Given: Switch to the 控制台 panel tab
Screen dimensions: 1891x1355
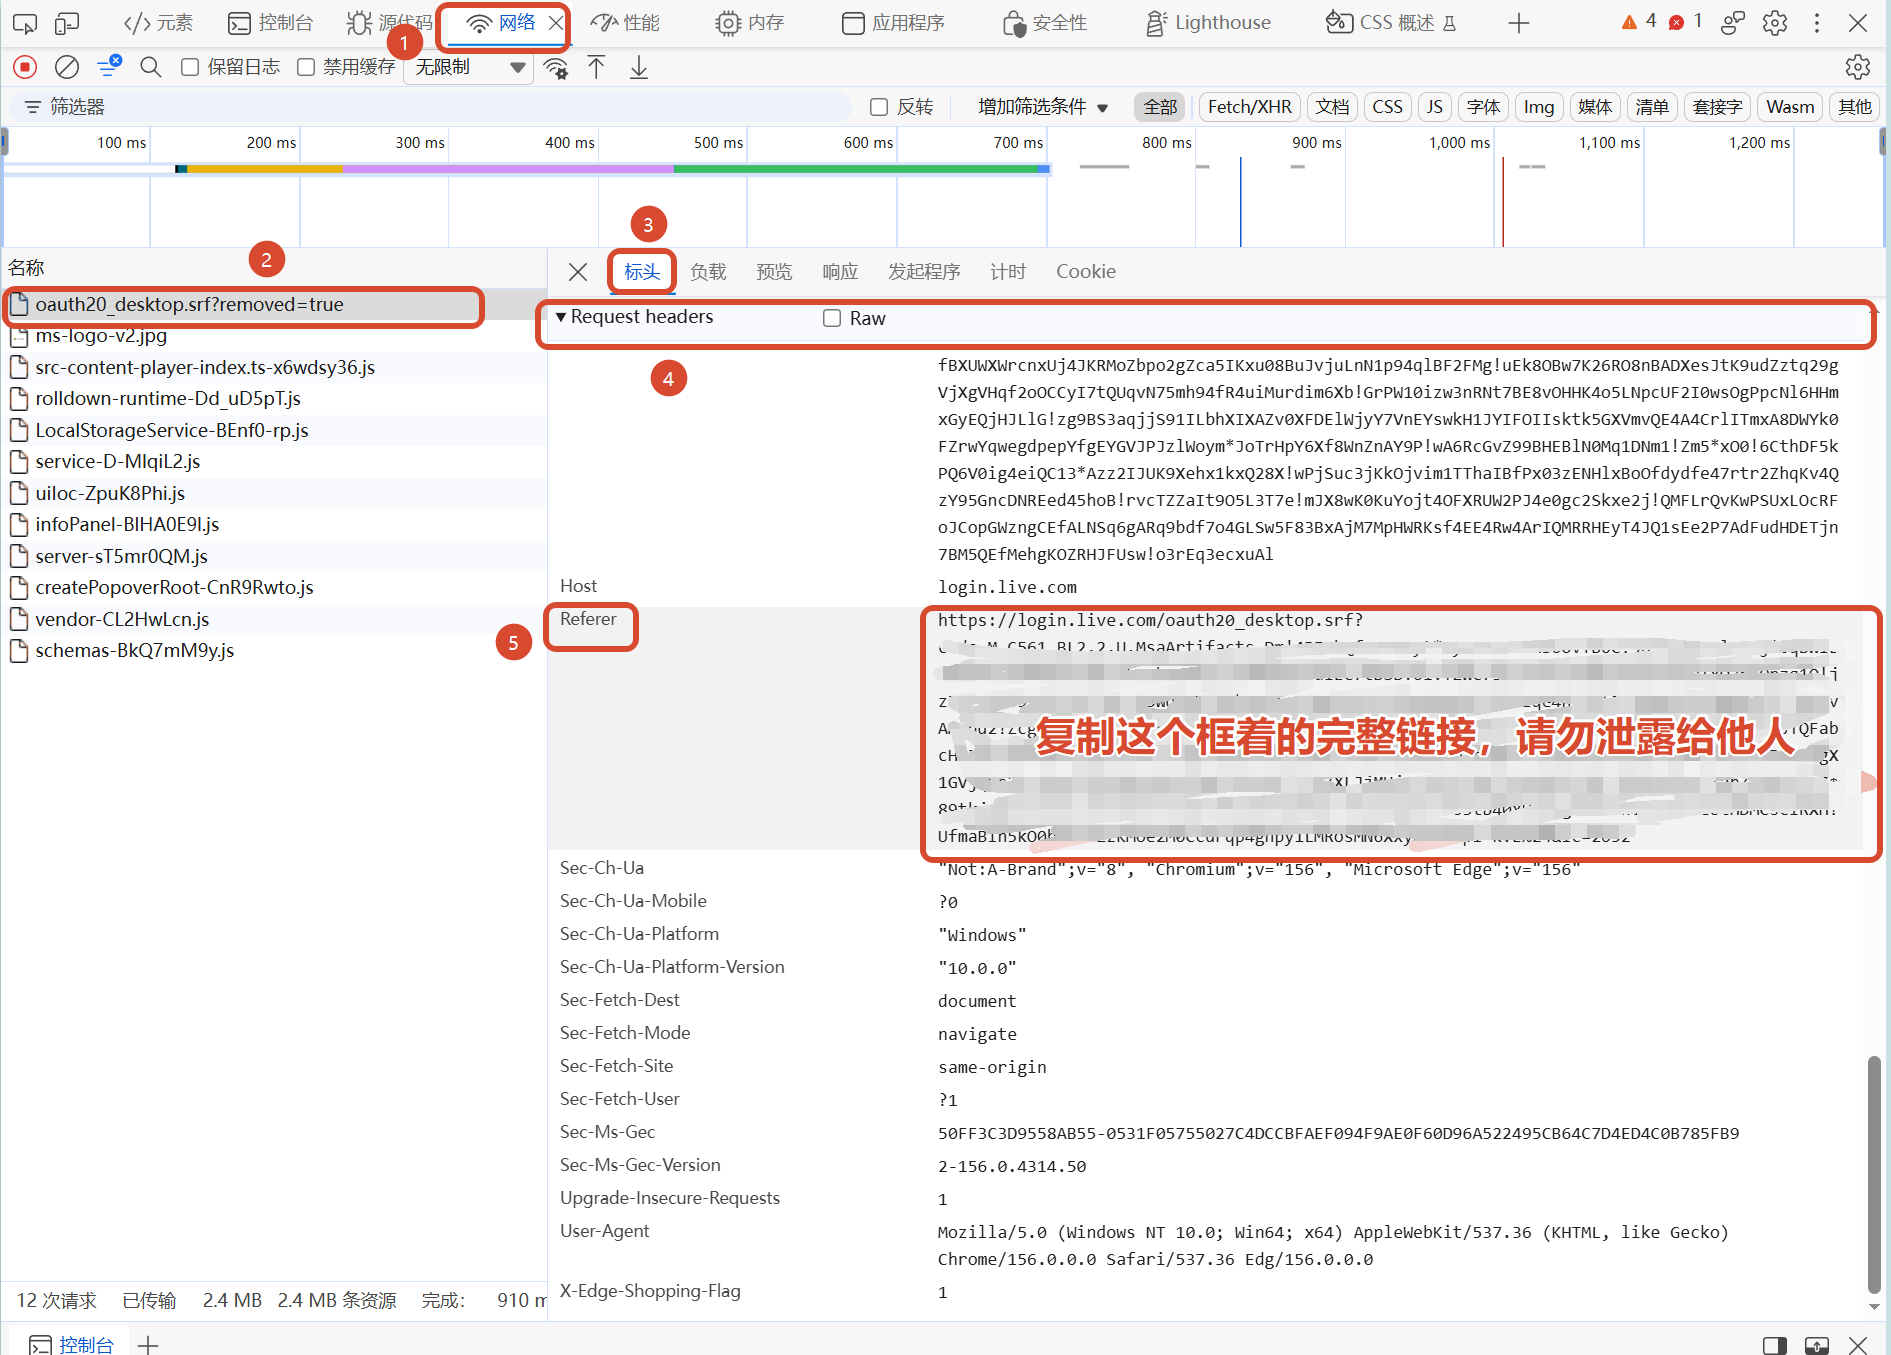Looking at the screenshot, I should pyautogui.click(x=270, y=23).
